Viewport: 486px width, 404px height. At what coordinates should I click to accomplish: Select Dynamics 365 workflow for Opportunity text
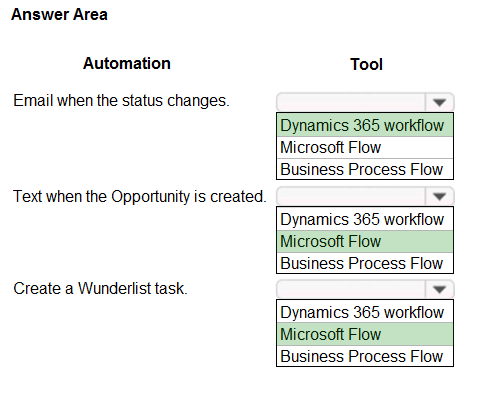click(x=365, y=219)
